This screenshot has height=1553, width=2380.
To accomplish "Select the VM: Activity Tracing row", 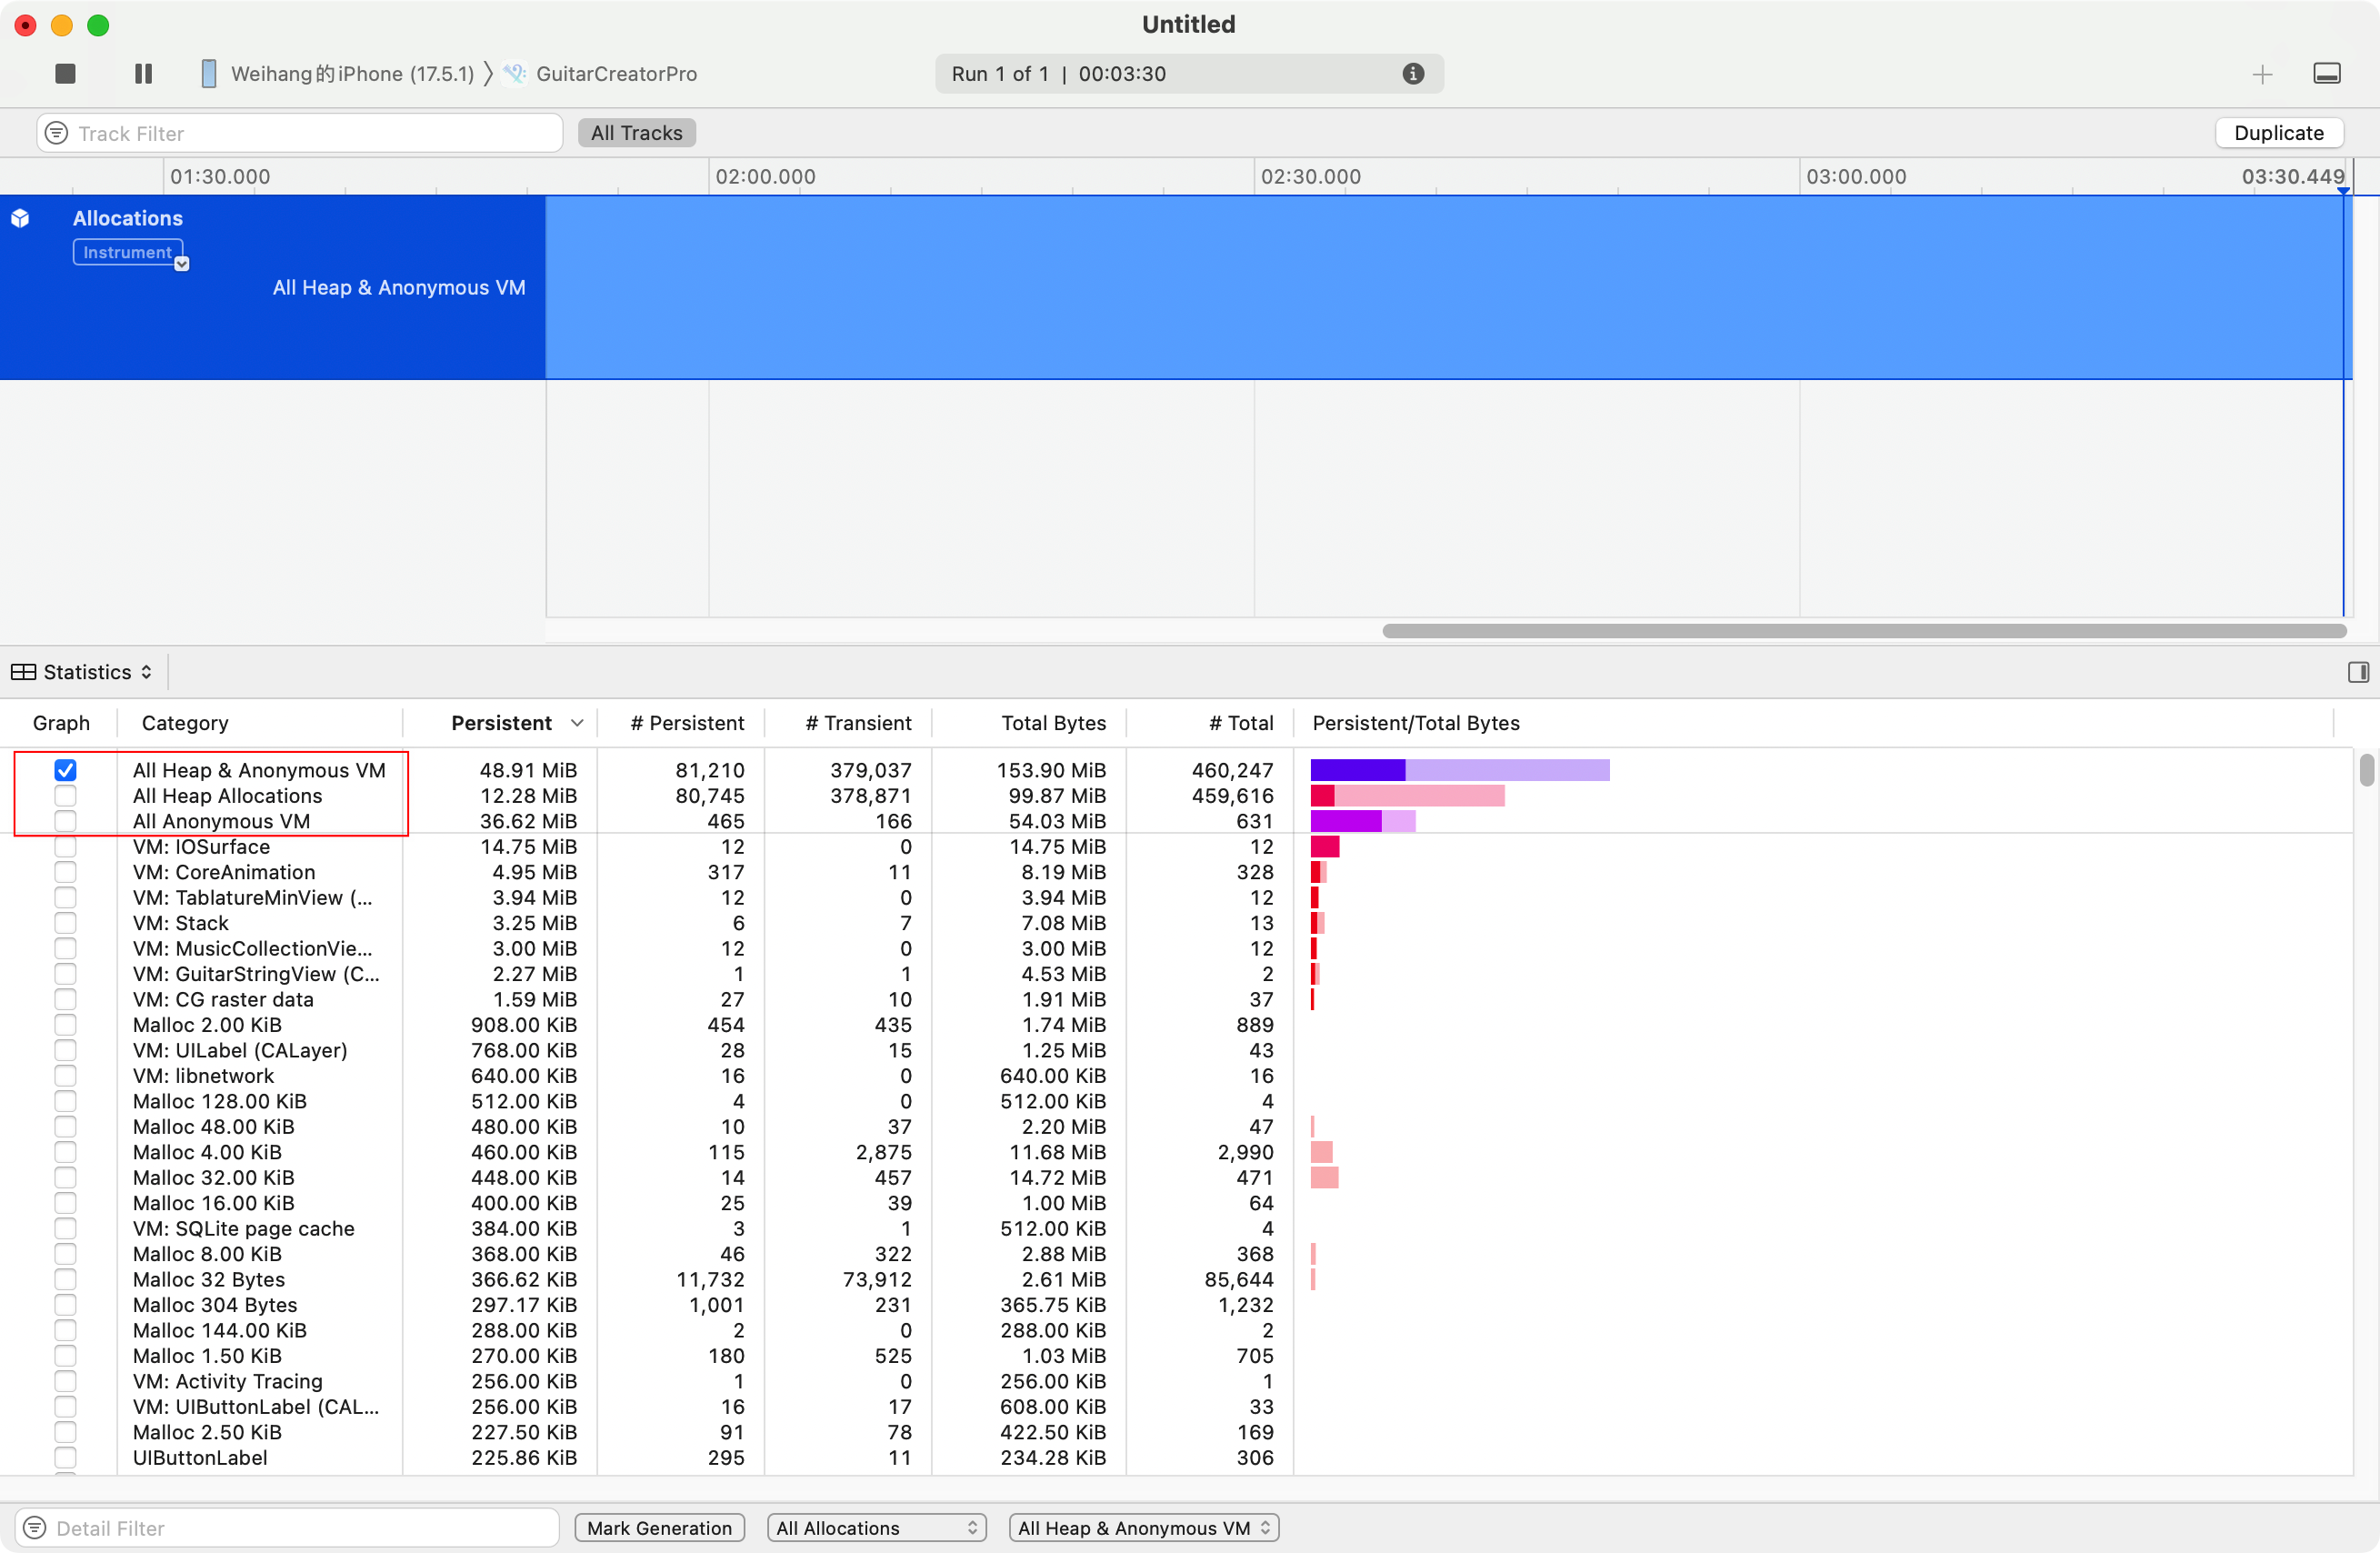I will 1176,1381.
